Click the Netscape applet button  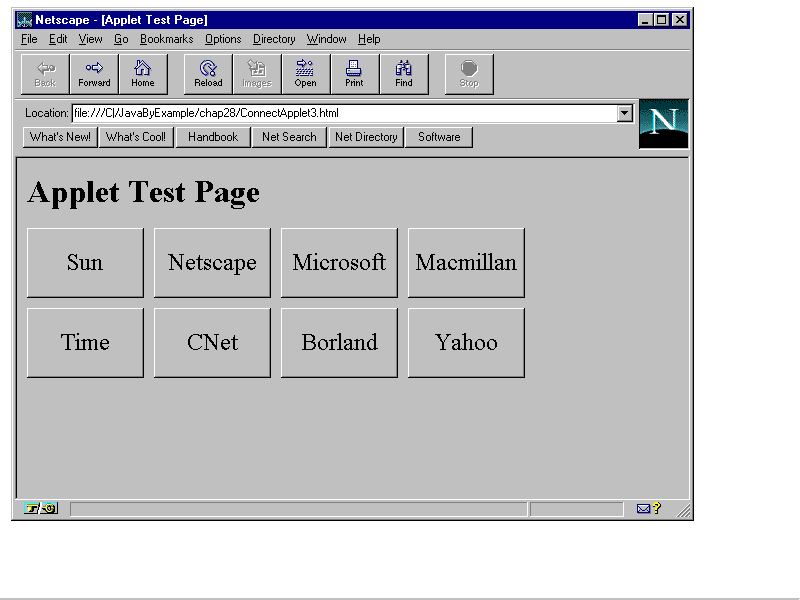click(x=212, y=263)
